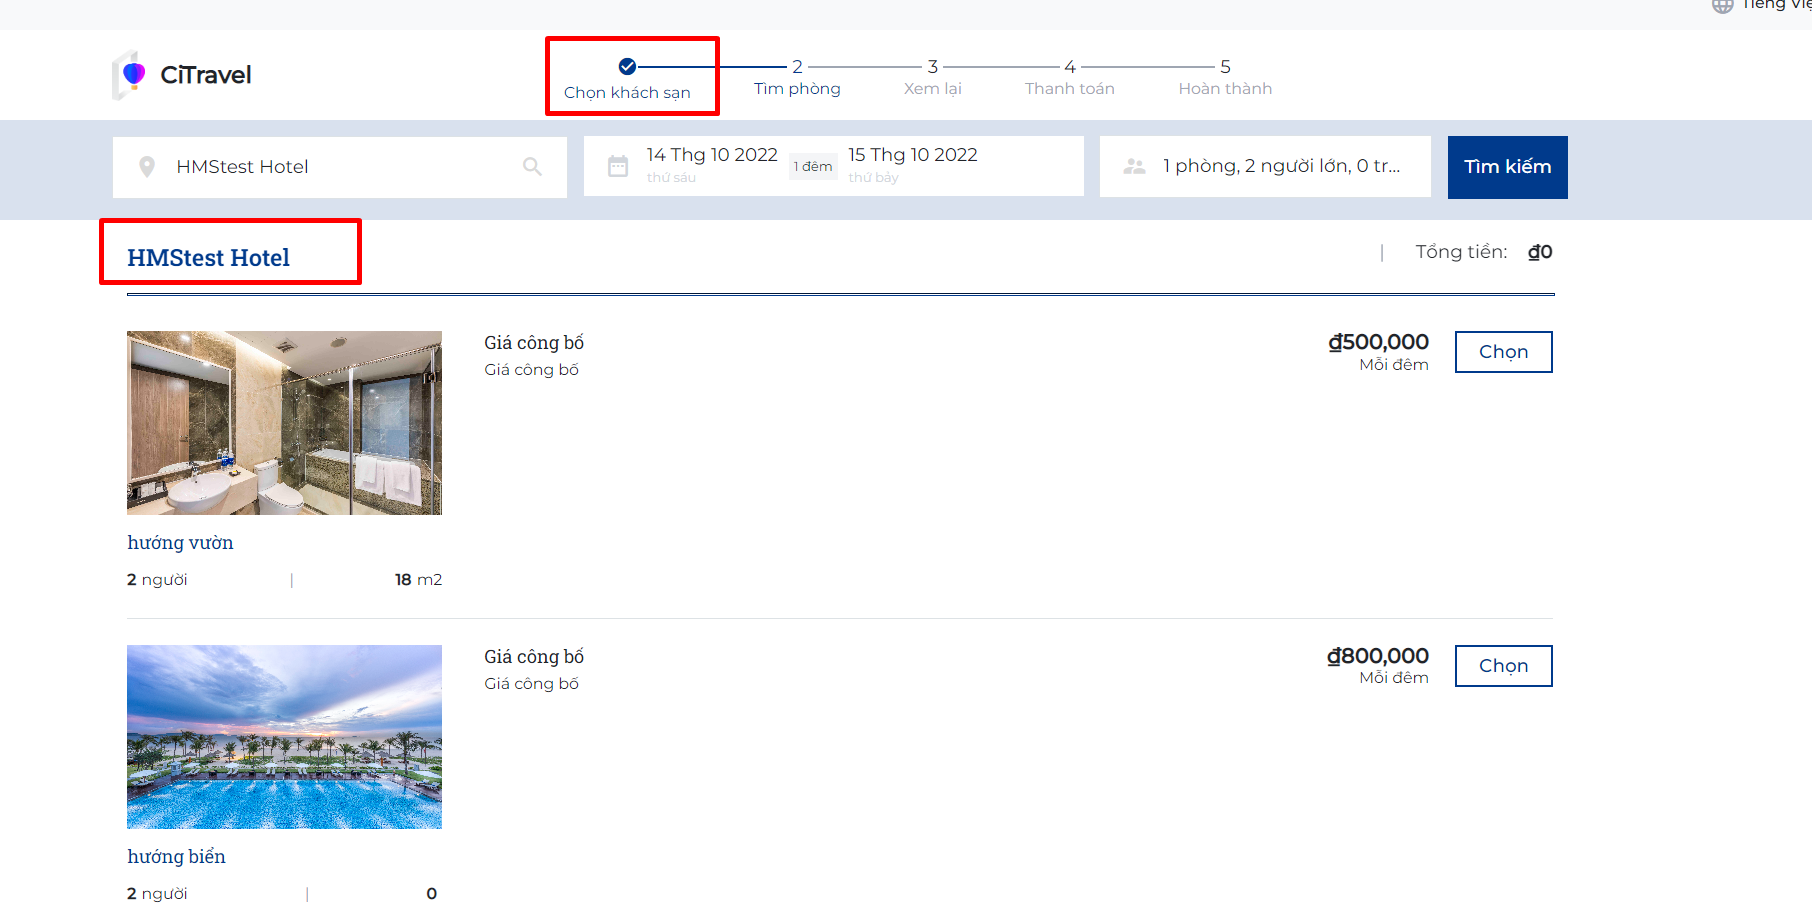Screen dimensions: 1812x920
Task: Click the checkmark icon on step one
Action: pyautogui.click(x=627, y=67)
